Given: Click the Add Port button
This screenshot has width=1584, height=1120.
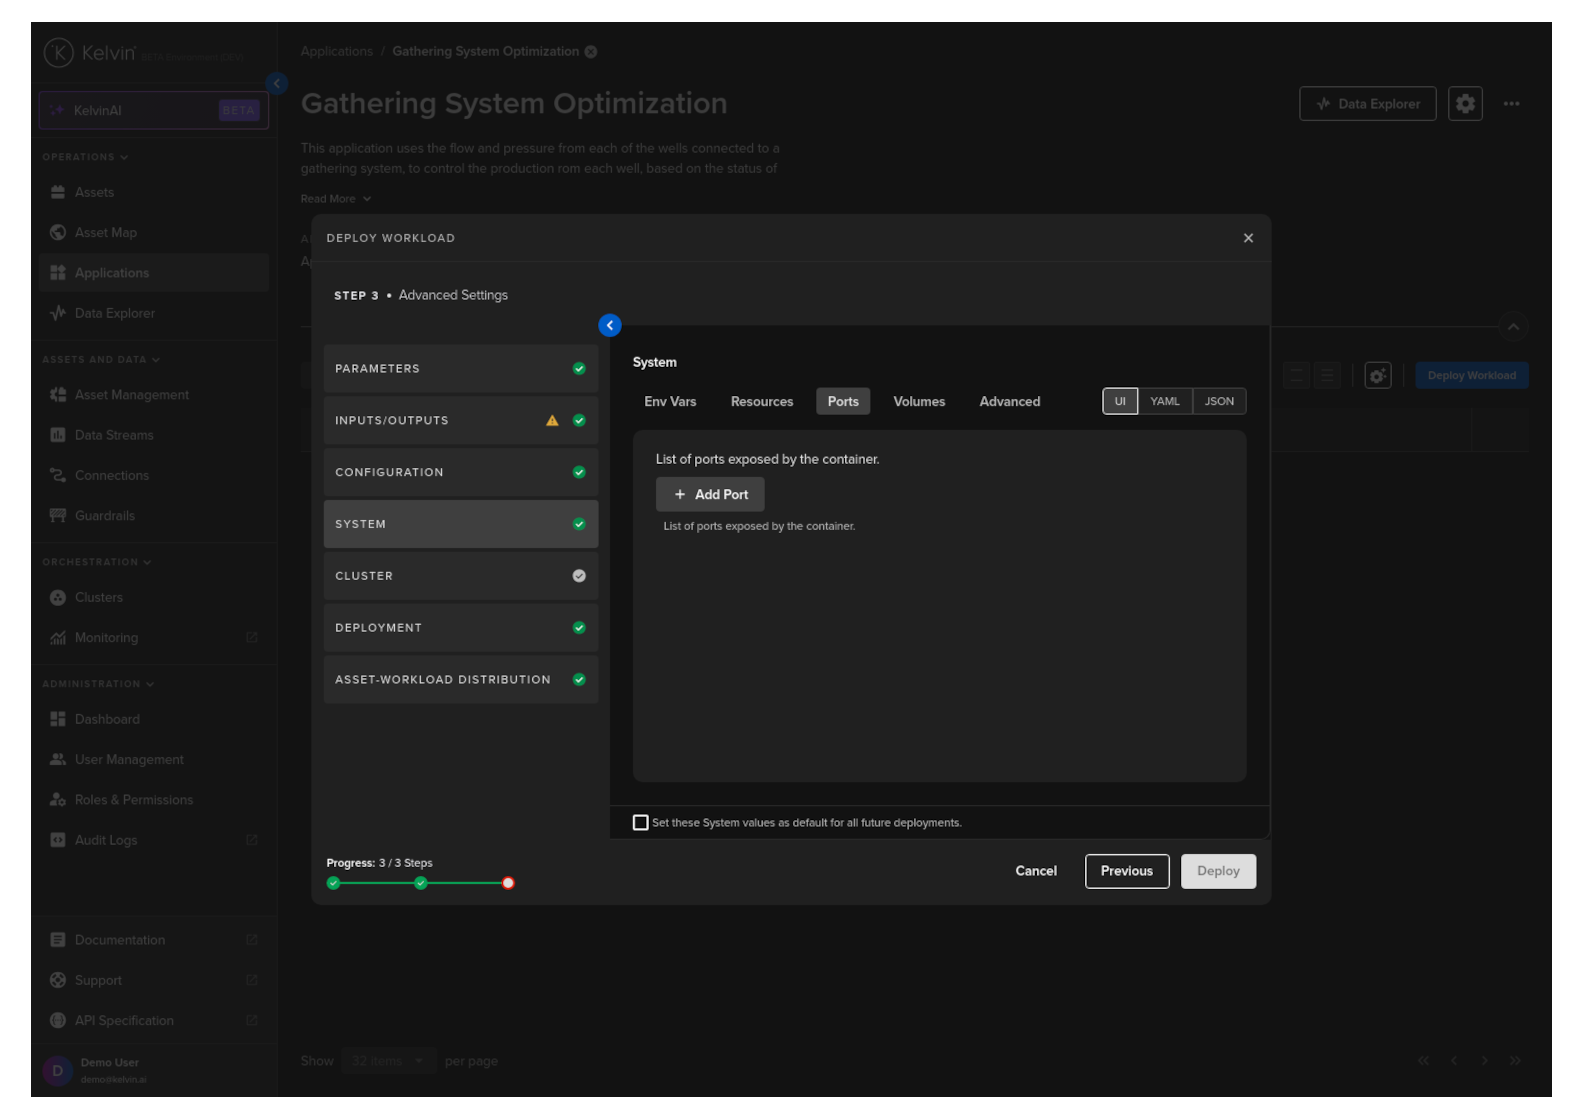Looking at the screenshot, I should point(710,495).
